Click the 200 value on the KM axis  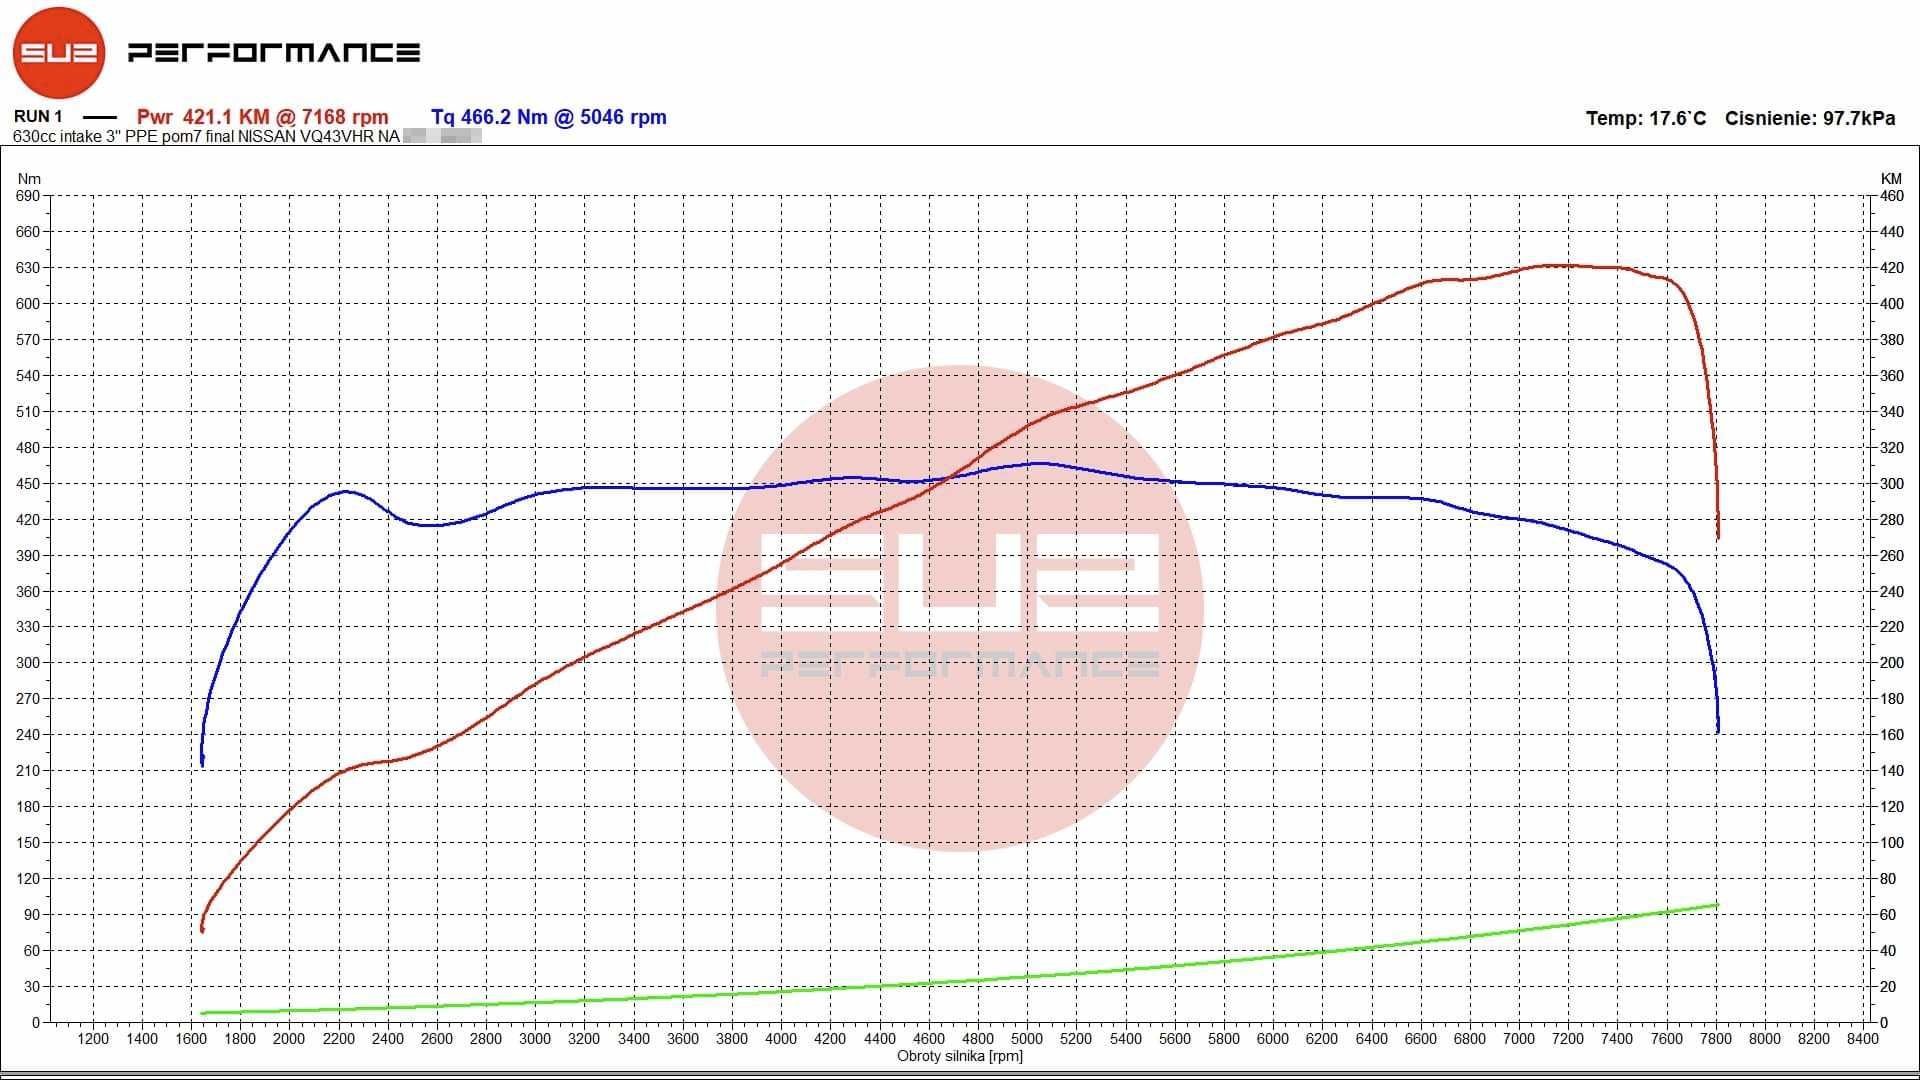[x=1892, y=663]
